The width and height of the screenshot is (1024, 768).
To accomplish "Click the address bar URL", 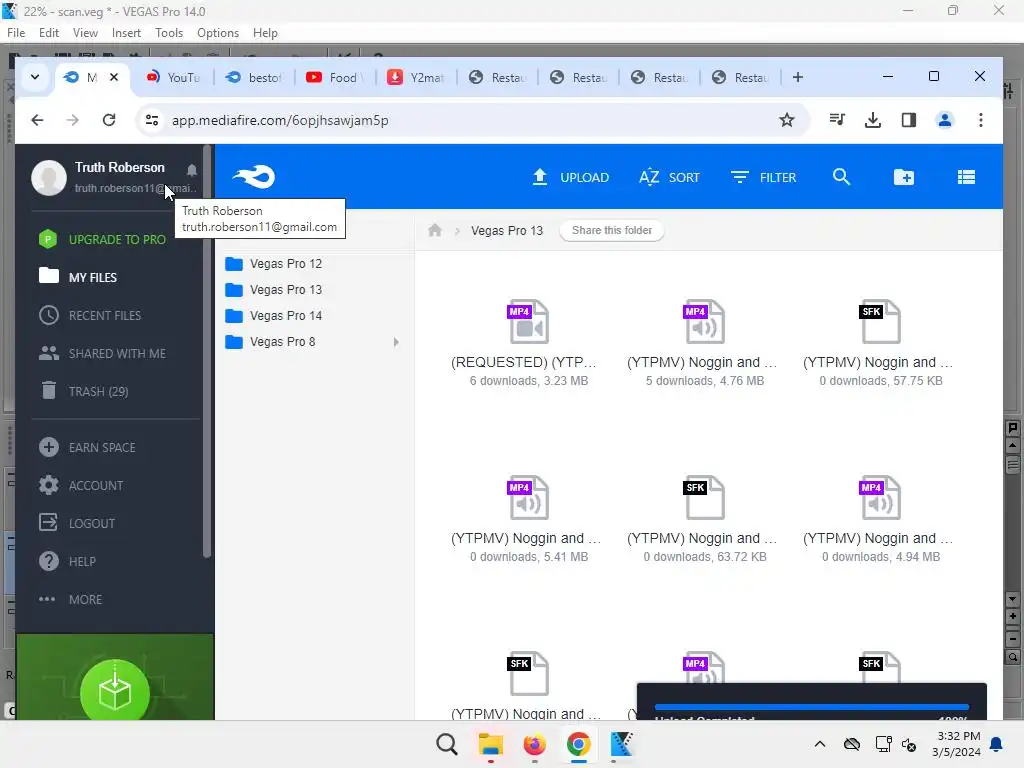I will [x=280, y=120].
